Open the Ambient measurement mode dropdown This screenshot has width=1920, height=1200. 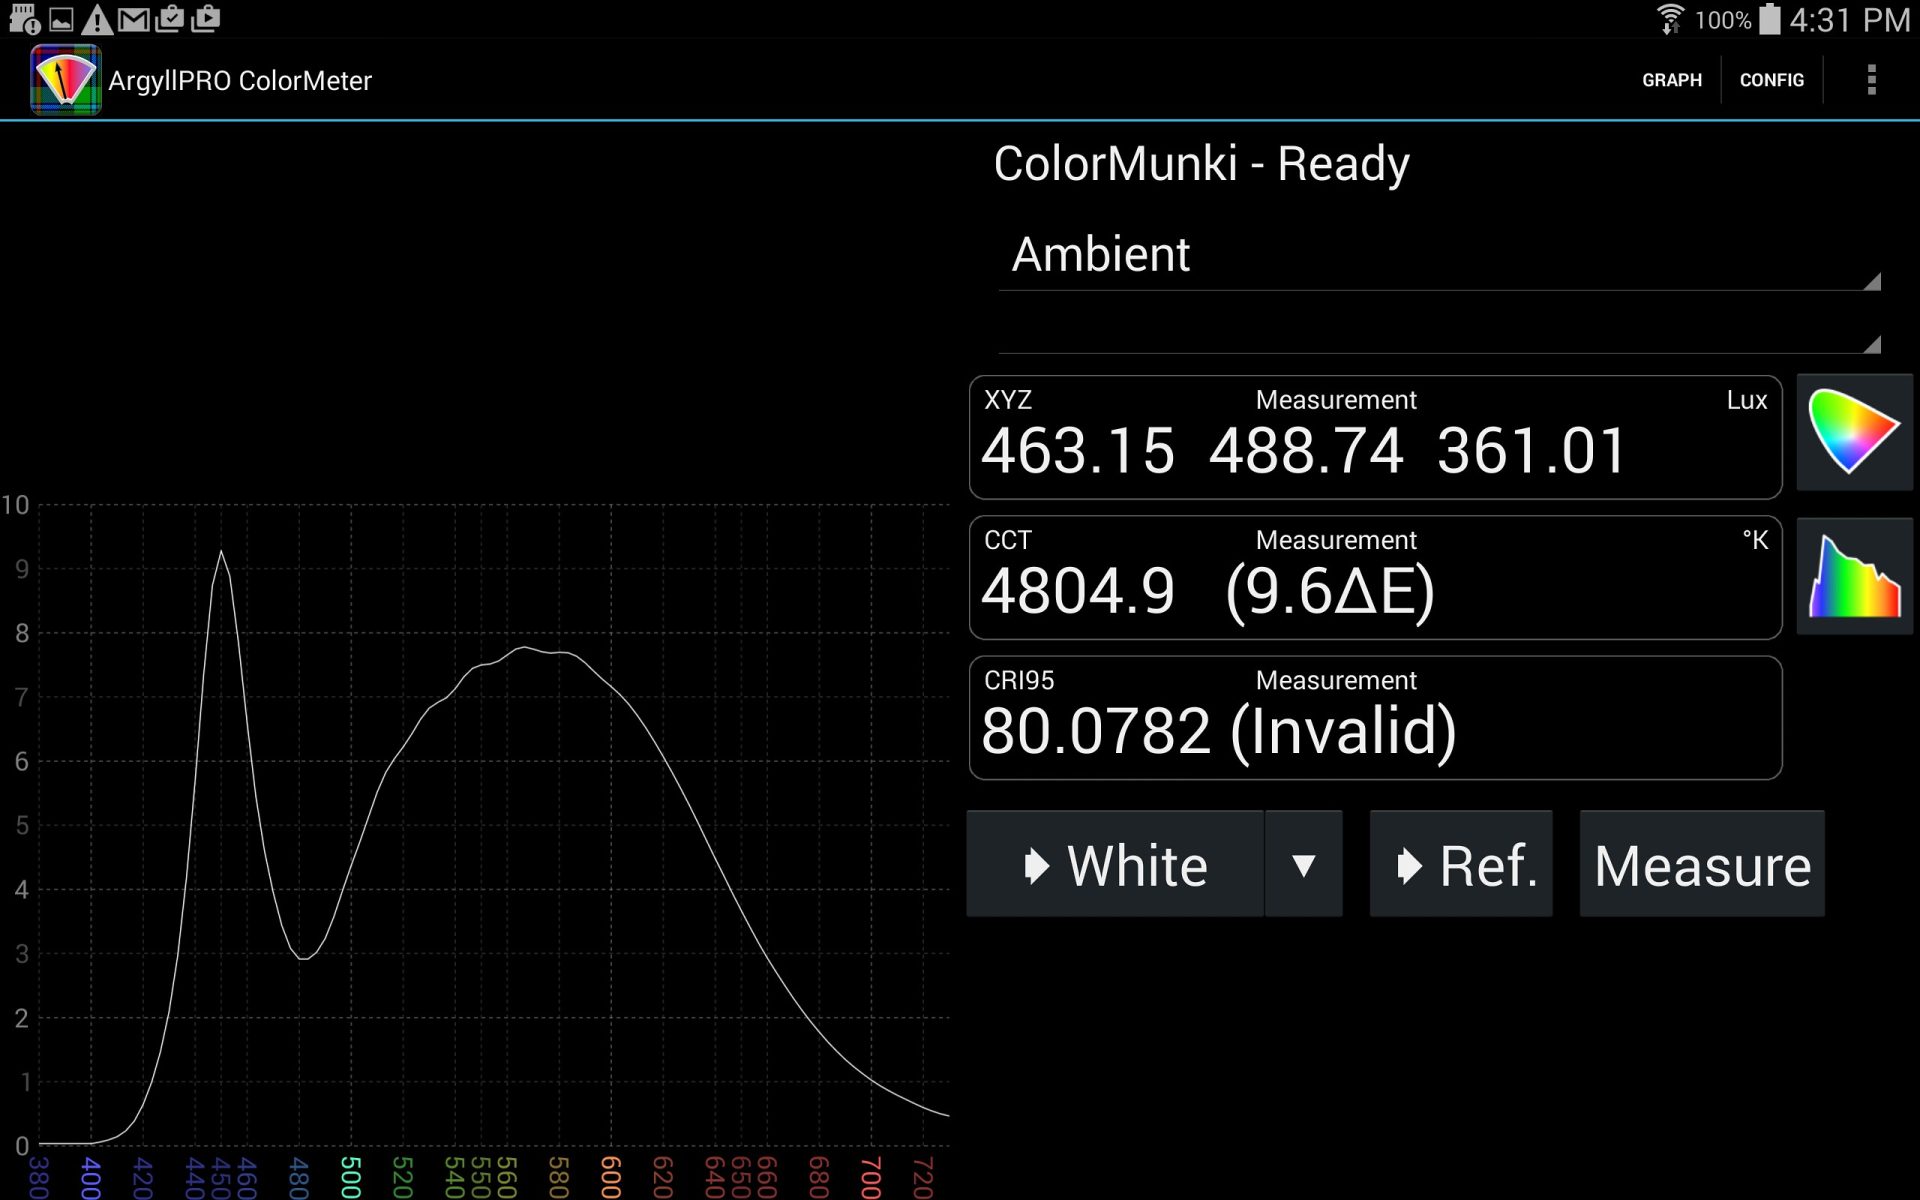pos(1439,255)
